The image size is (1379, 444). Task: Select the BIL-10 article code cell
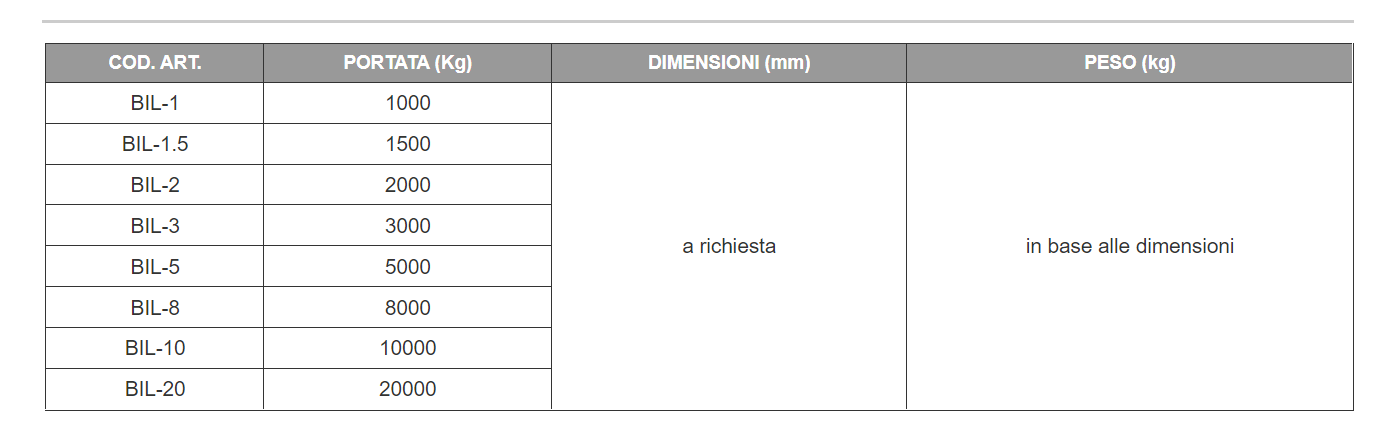pyautogui.click(x=155, y=348)
